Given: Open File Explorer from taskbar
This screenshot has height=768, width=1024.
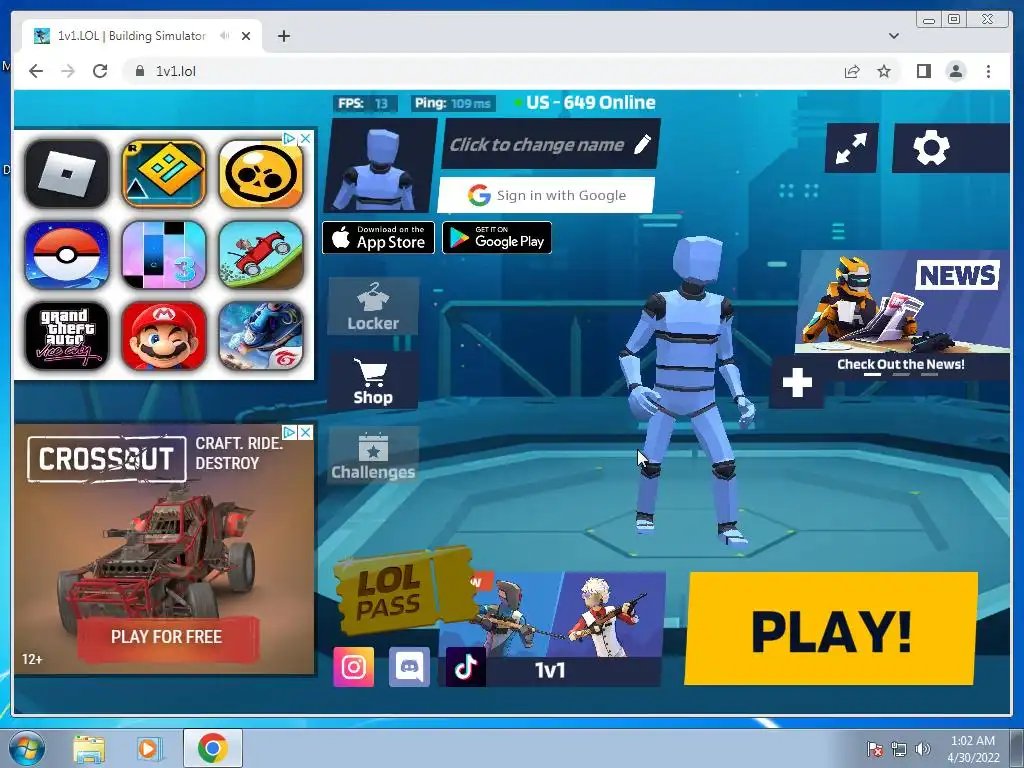Looking at the screenshot, I should pos(89,749).
